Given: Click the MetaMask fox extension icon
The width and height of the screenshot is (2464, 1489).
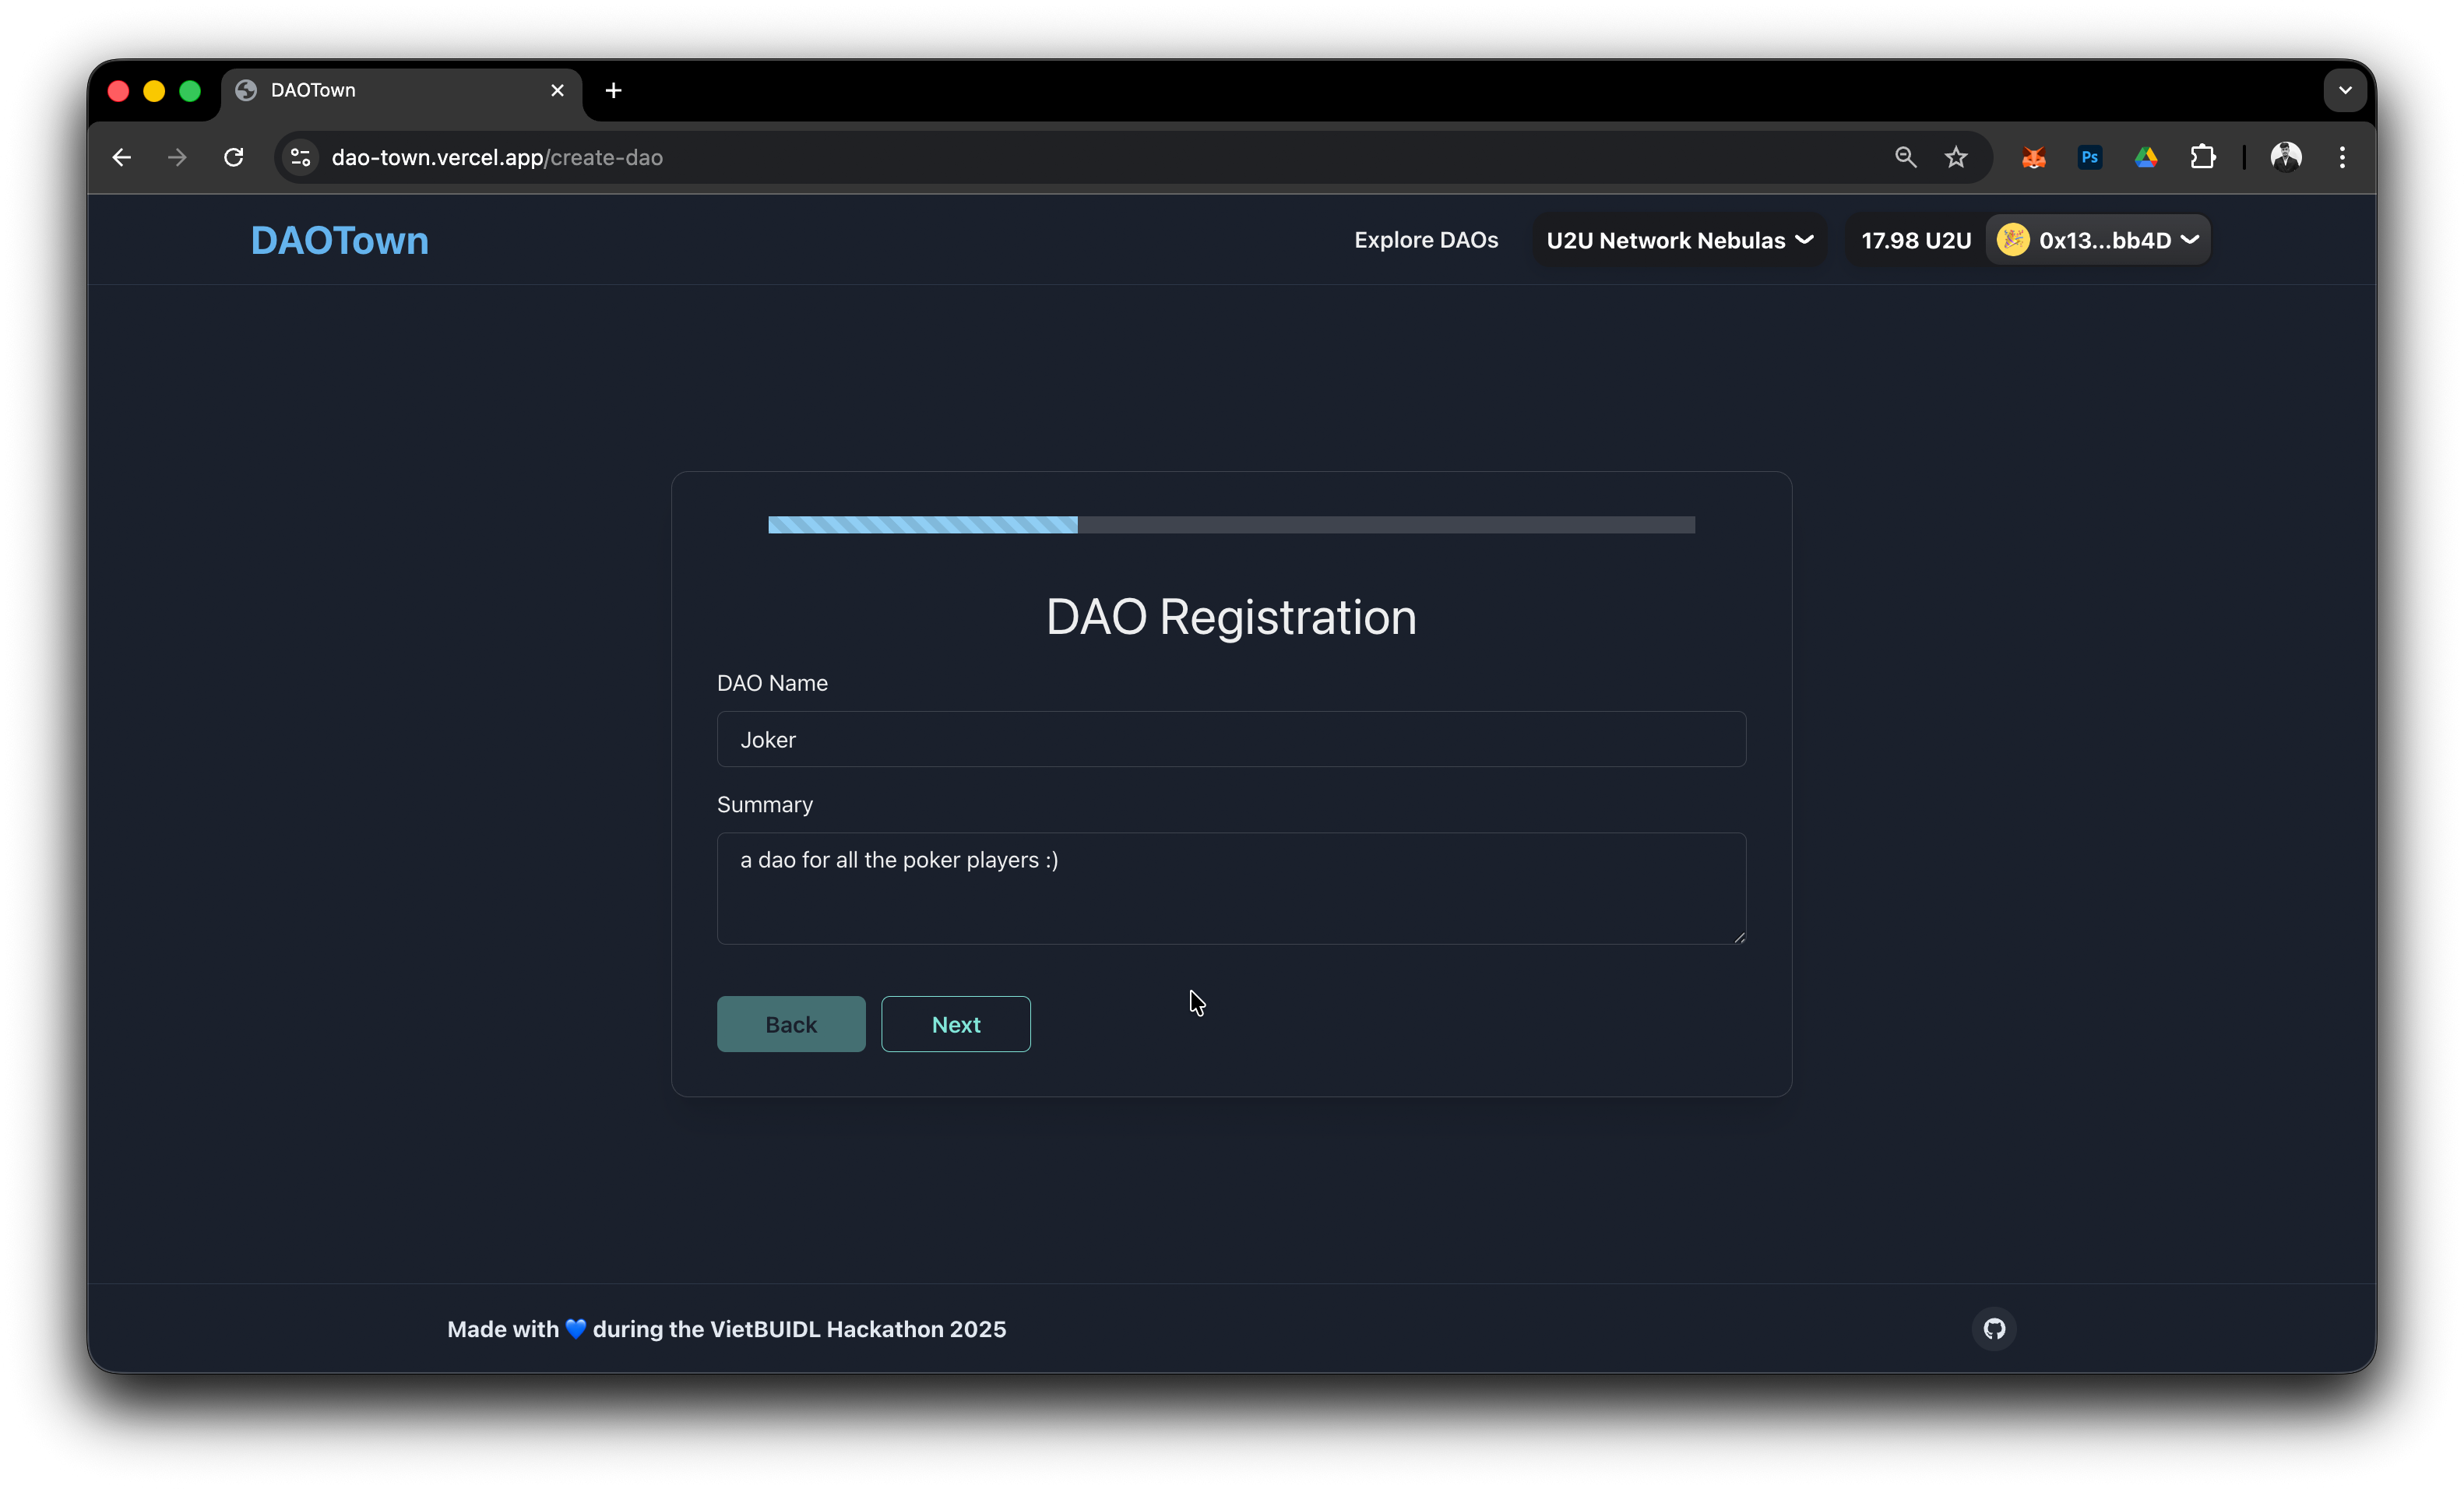Looking at the screenshot, I should tap(2033, 157).
